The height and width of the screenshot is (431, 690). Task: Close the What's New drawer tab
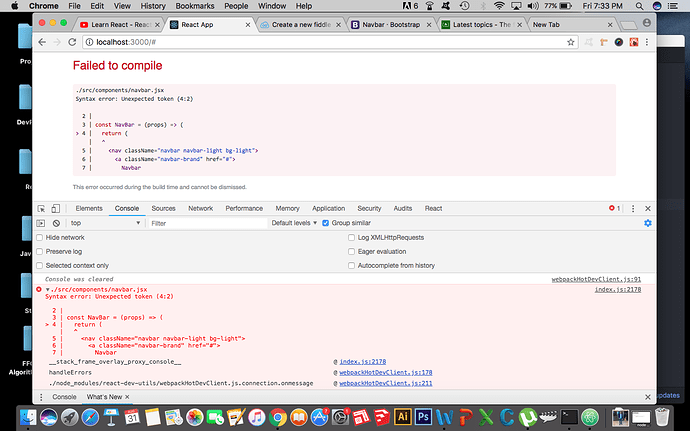pos(127,397)
